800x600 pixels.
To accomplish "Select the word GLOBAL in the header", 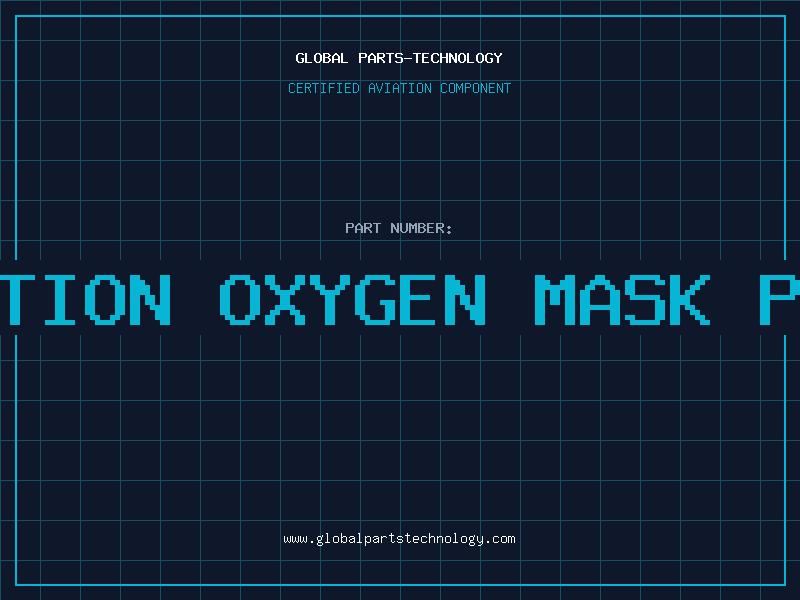I will click(322, 58).
